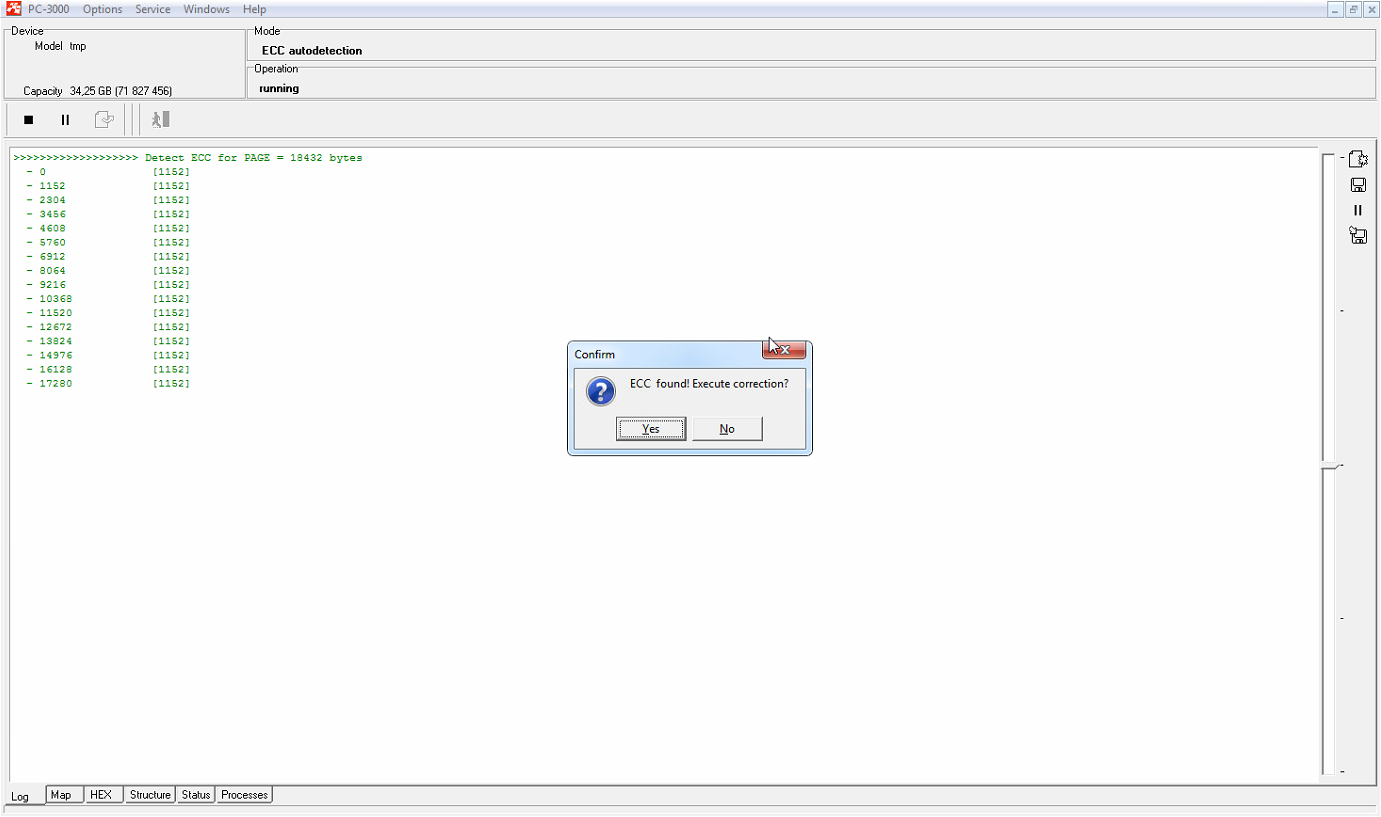Open the Service menu
Screen dimensions: 1381x817
click(x=153, y=9)
